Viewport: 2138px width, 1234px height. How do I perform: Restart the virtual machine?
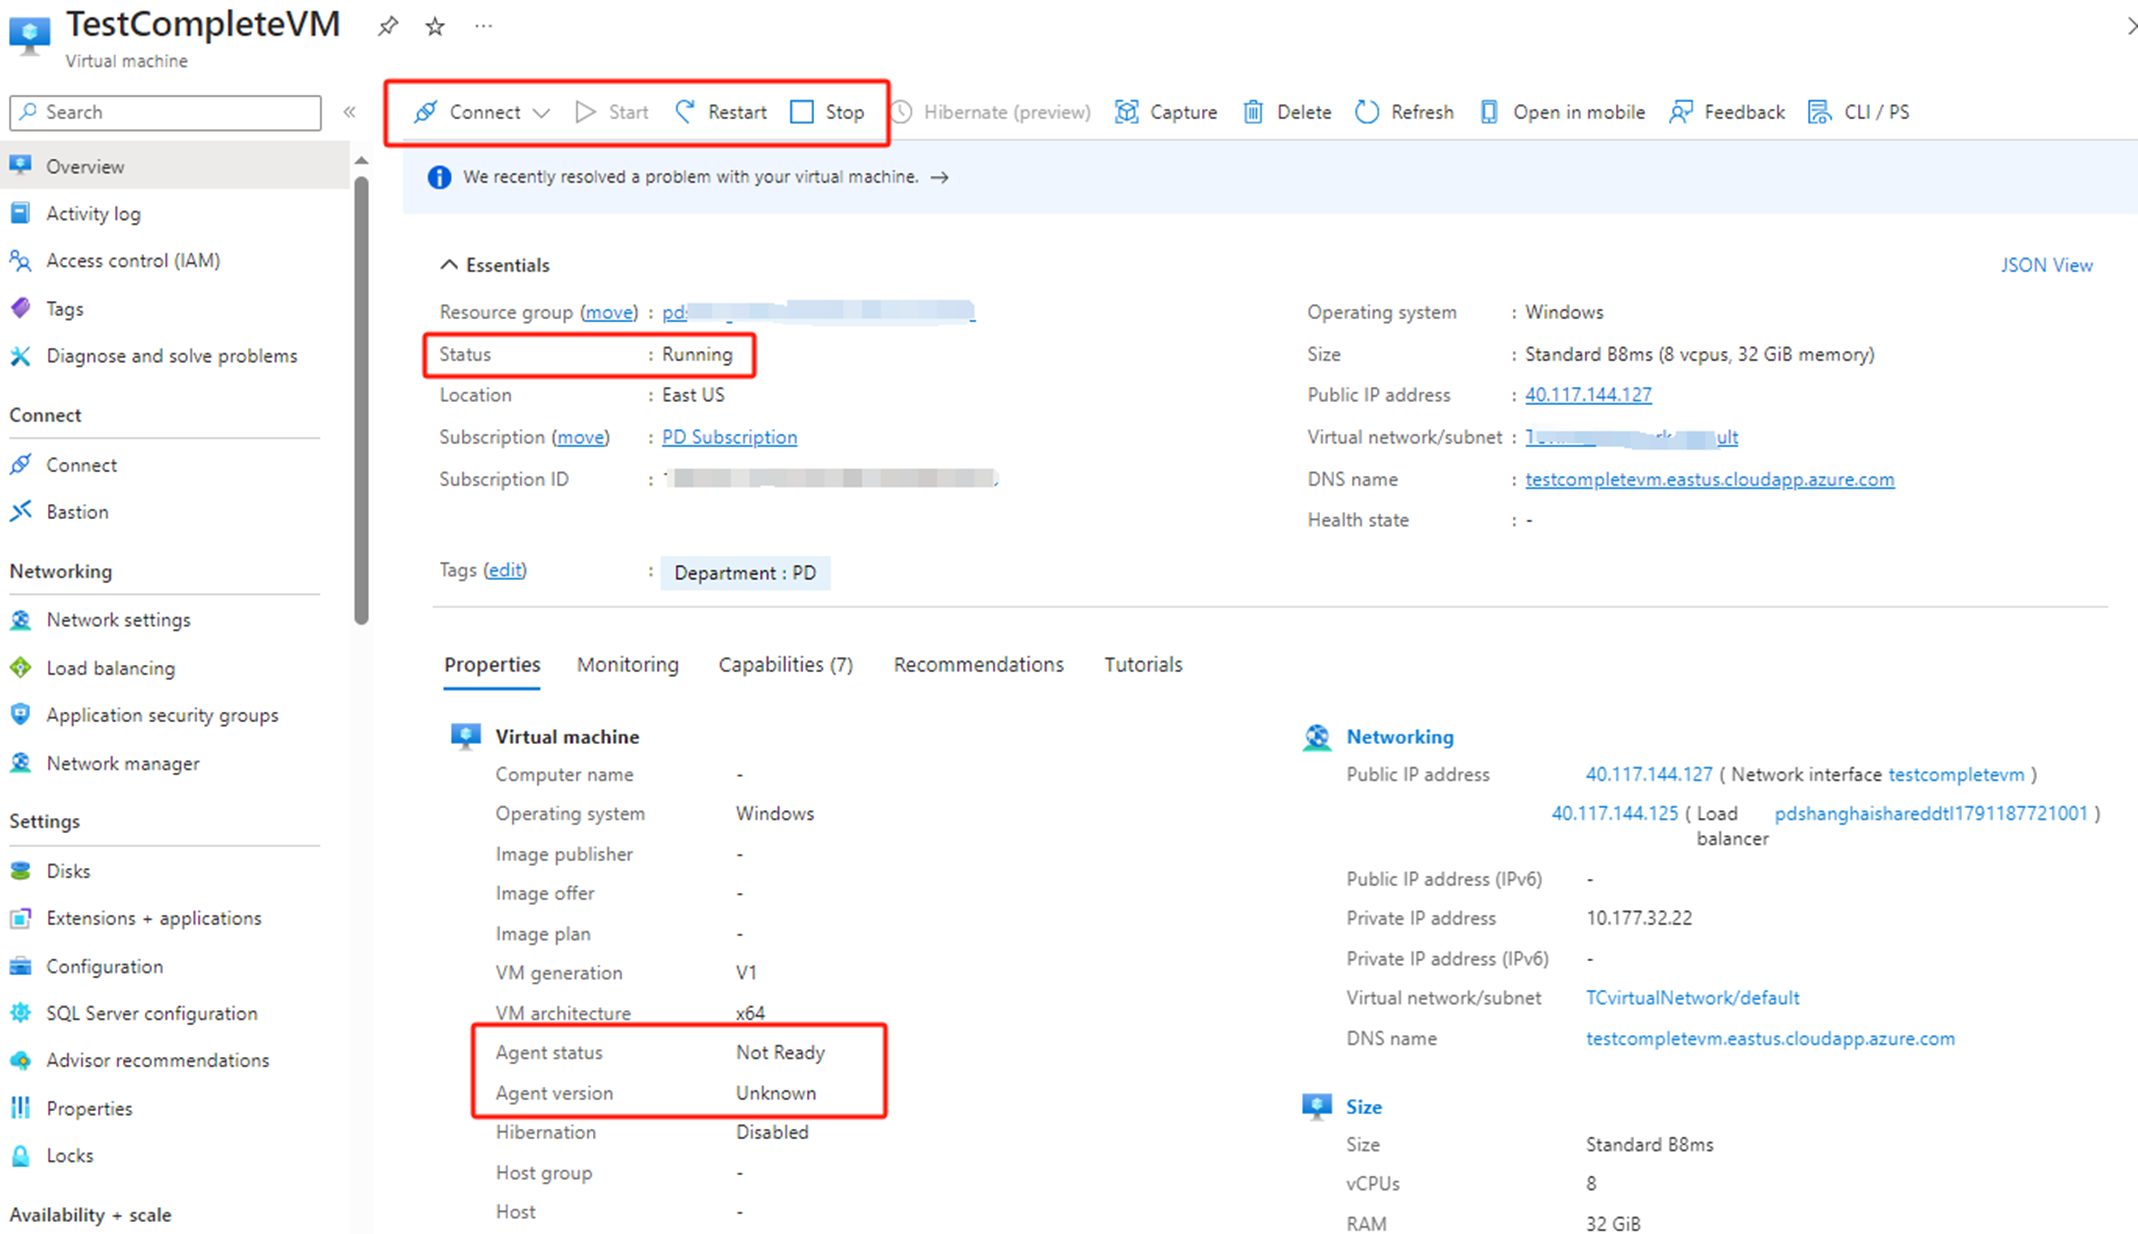click(721, 112)
